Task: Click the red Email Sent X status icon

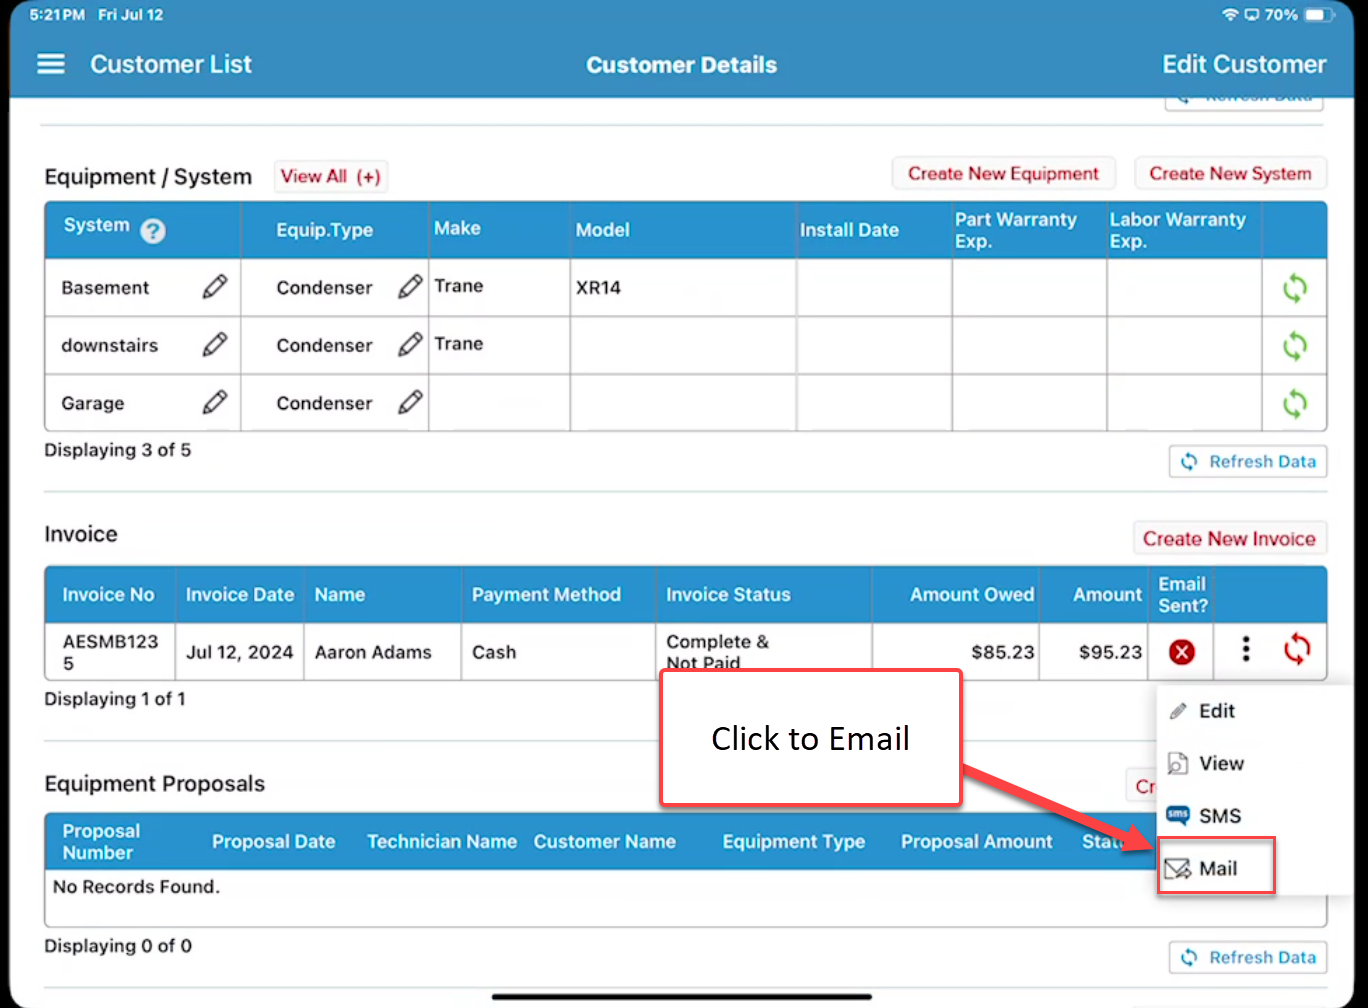Action: click(1182, 652)
